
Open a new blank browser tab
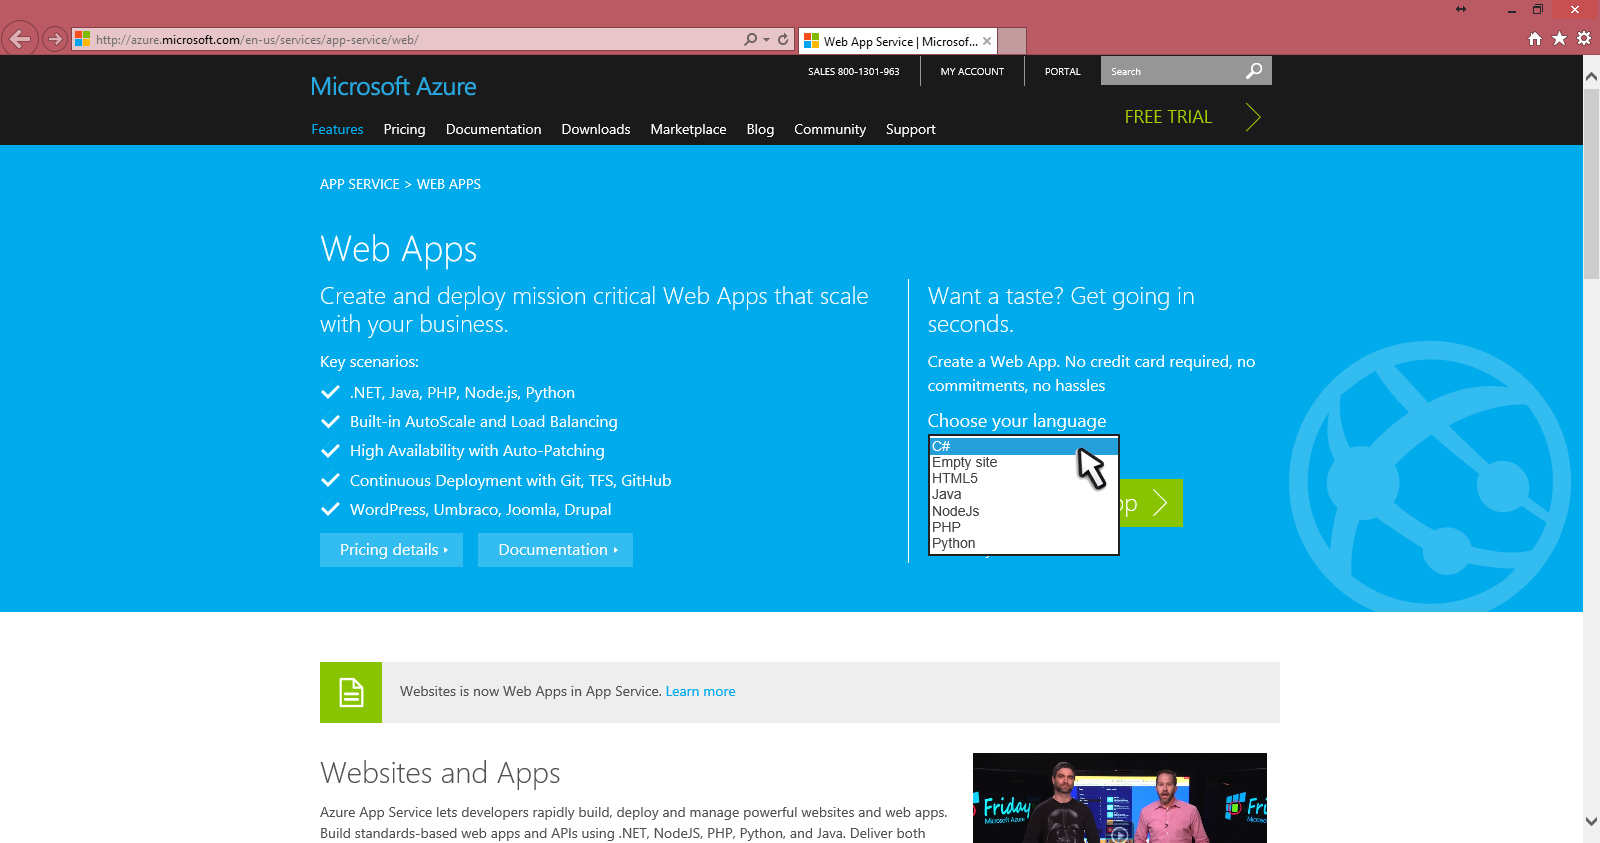(1012, 41)
